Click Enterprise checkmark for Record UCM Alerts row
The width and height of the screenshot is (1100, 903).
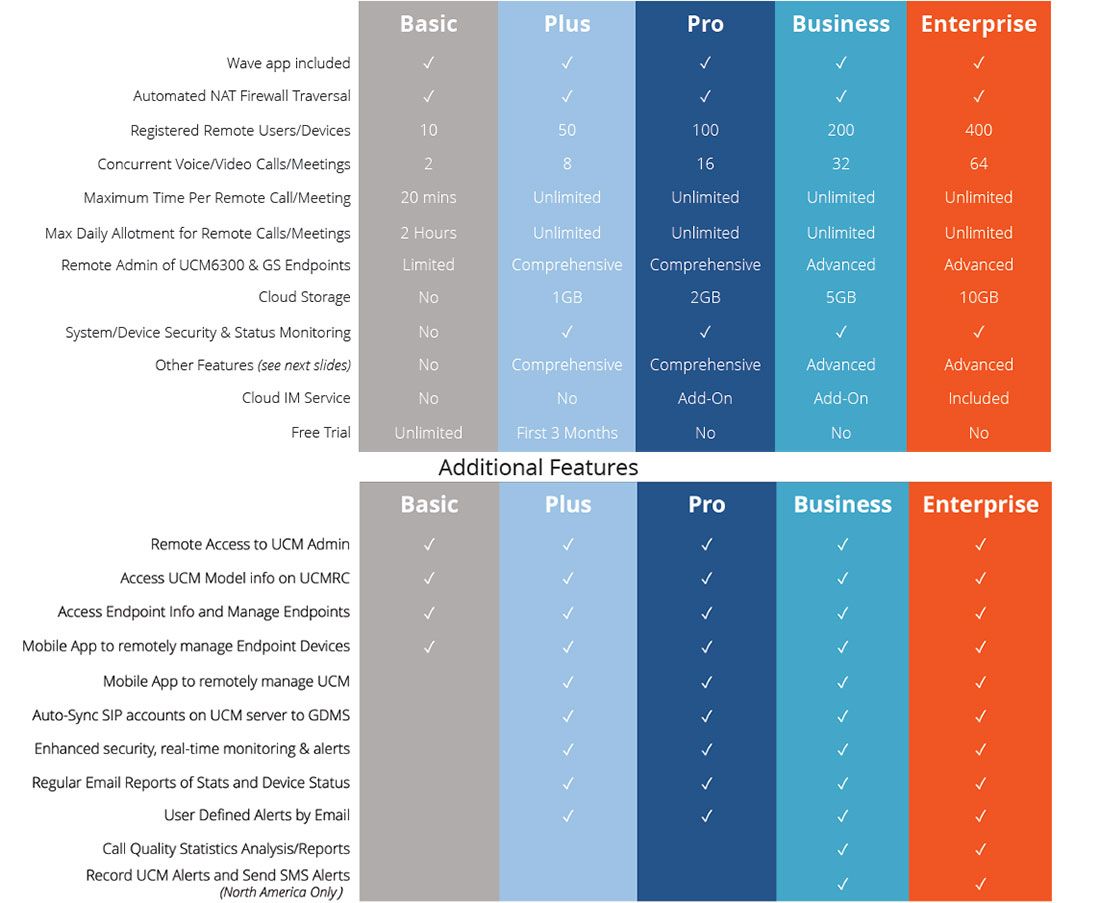[980, 883]
